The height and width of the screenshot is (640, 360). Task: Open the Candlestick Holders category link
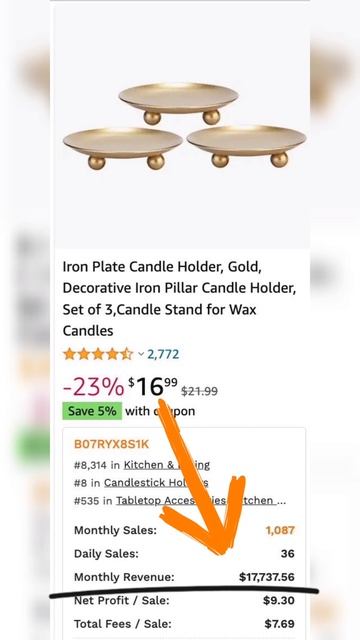(x=156, y=482)
